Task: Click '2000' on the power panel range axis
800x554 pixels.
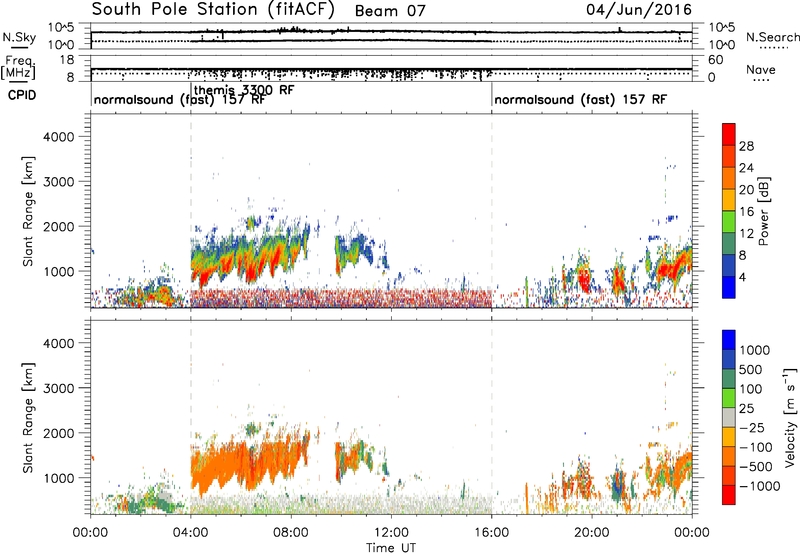Action: tap(58, 226)
